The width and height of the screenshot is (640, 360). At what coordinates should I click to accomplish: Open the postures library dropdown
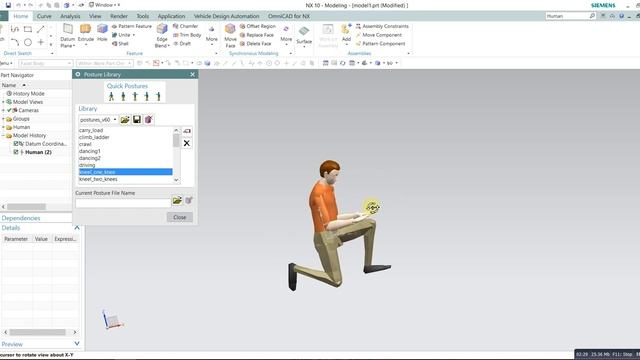pos(98,120)
